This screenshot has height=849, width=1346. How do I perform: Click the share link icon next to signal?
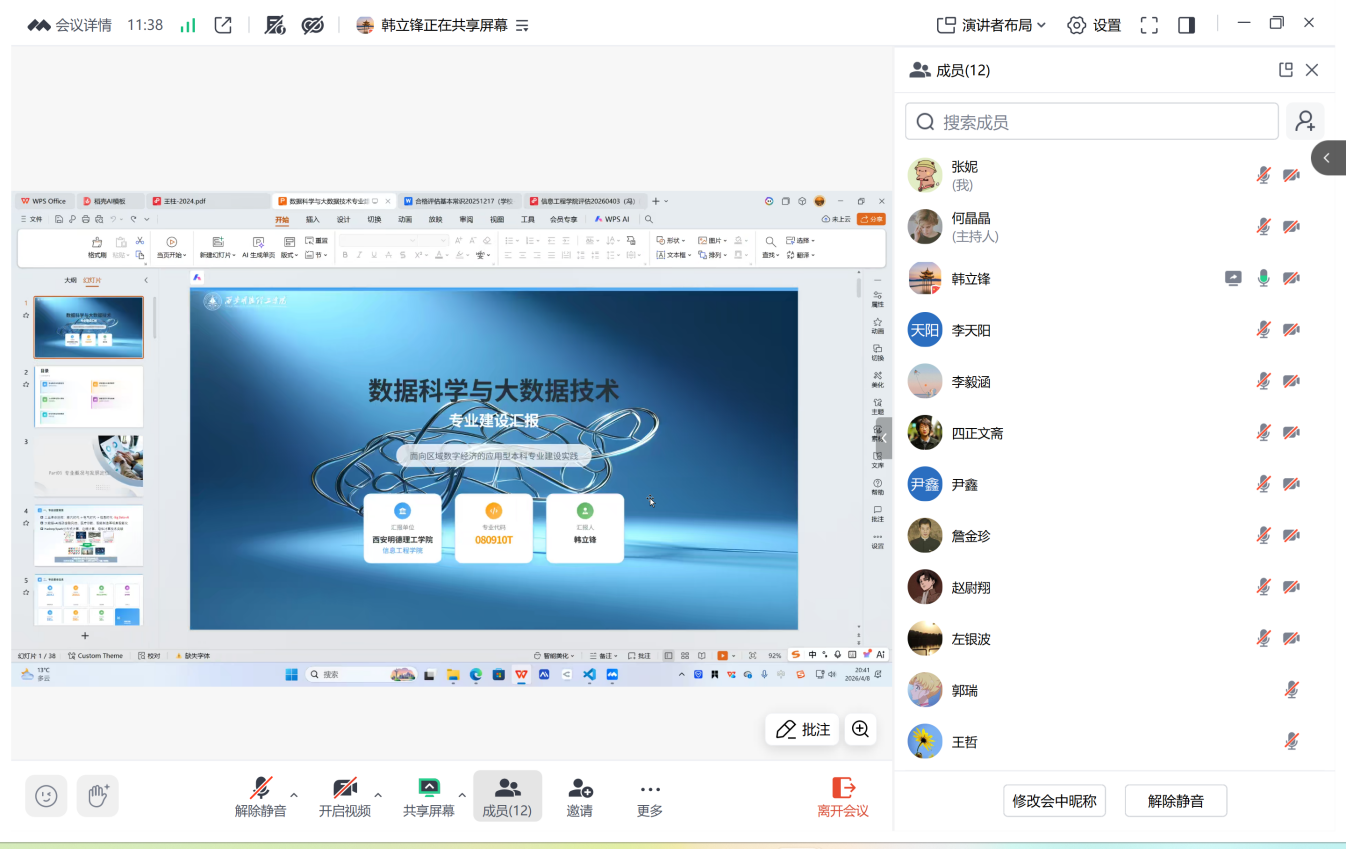[223, 25]
